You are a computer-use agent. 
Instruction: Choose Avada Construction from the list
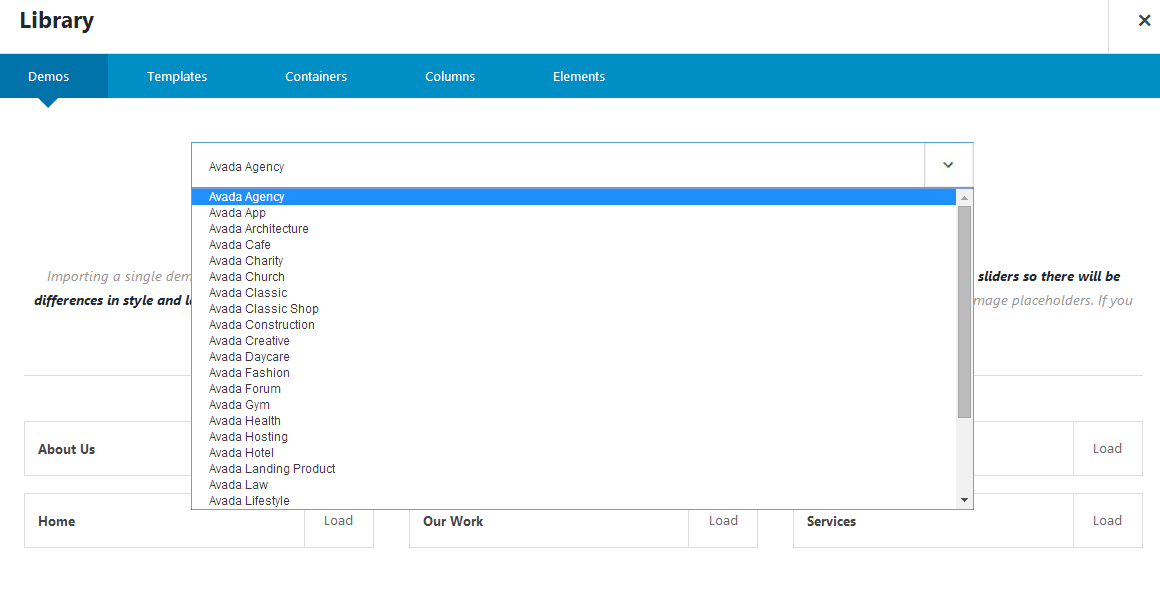pyautogui.click(x=574, y=325)
